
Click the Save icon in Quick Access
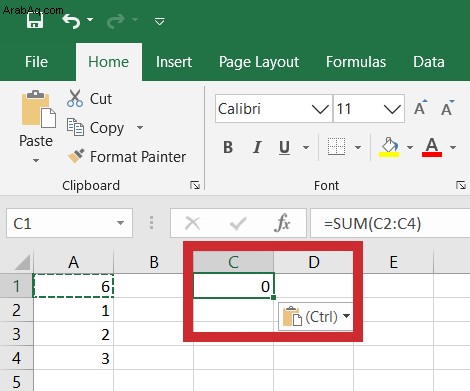point(35,21)
